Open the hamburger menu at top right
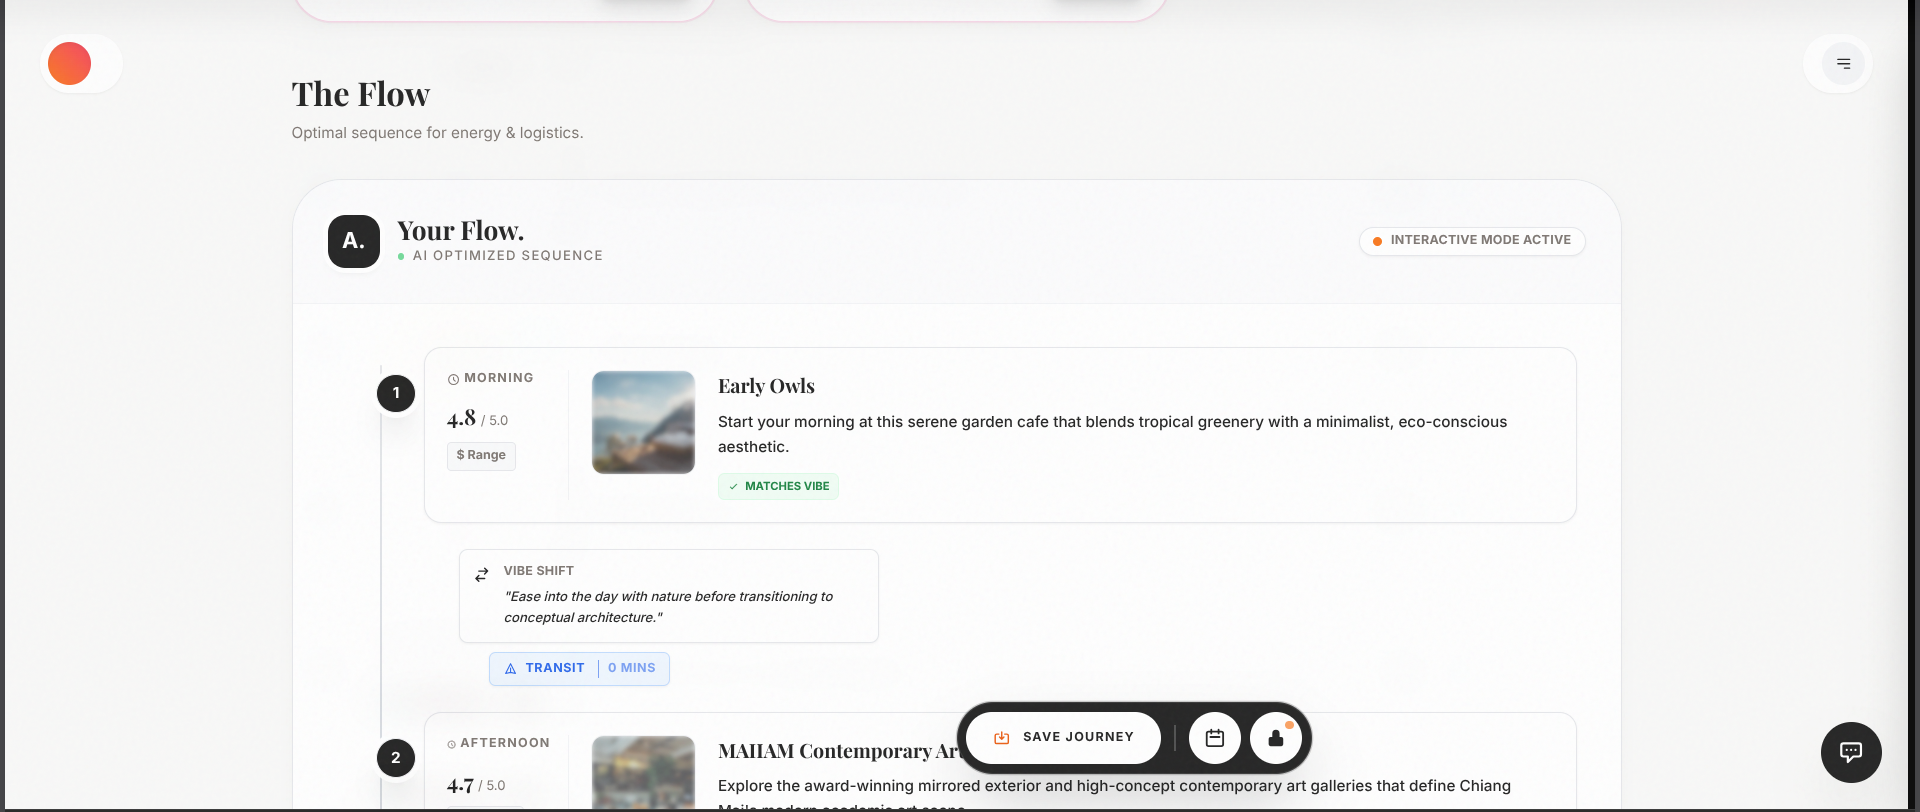This screenshot has height=812, width=1920. point(1843,64)
